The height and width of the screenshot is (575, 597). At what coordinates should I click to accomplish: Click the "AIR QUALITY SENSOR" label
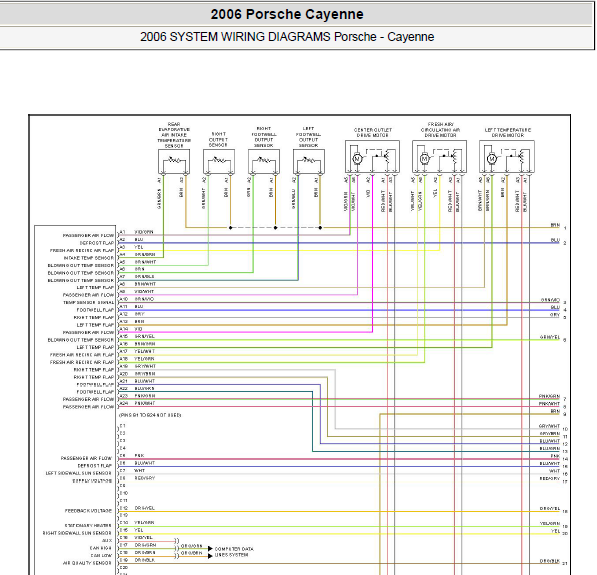[87, 563]
